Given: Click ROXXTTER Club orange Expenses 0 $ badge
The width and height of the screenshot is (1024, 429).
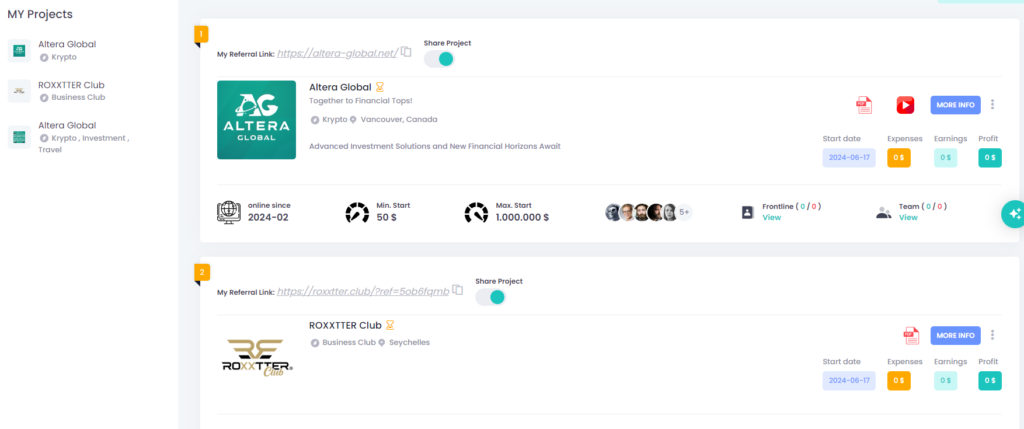Looking at the screenshot, I should [899, 381].
